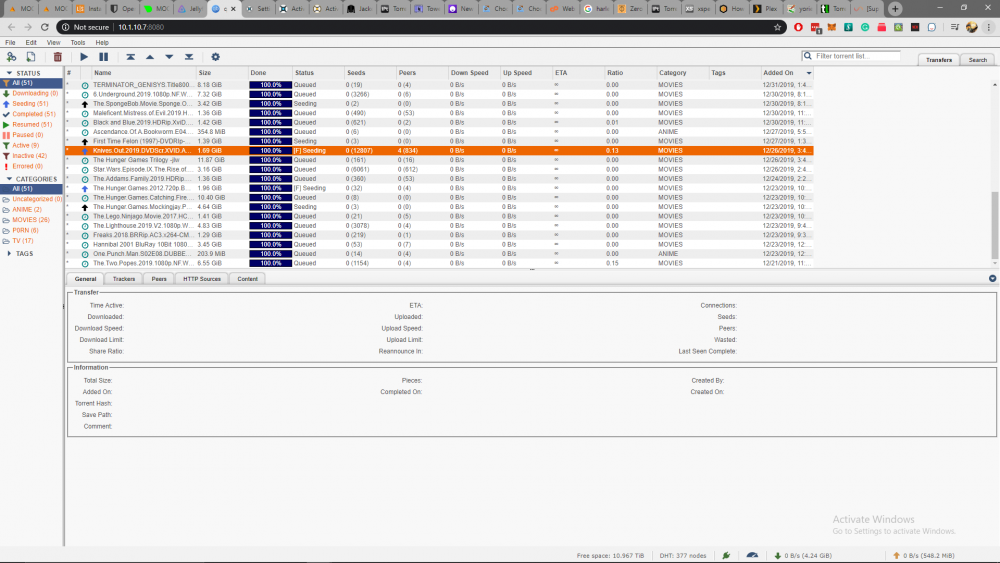Click the red Delete trash can icon
Screen dimensions: 1000x563
click(x=57, y=57)
